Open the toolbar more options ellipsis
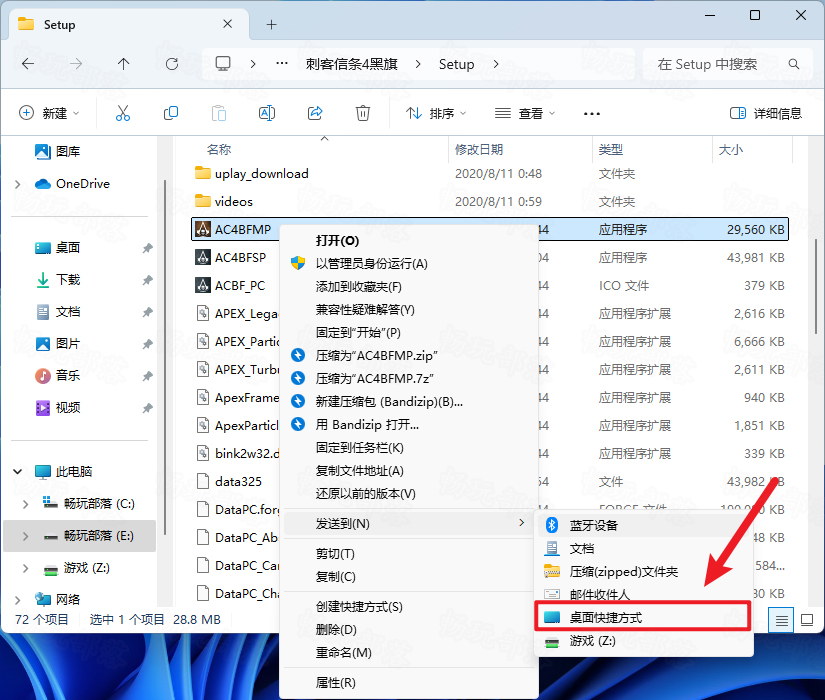 tap(592, 114)
